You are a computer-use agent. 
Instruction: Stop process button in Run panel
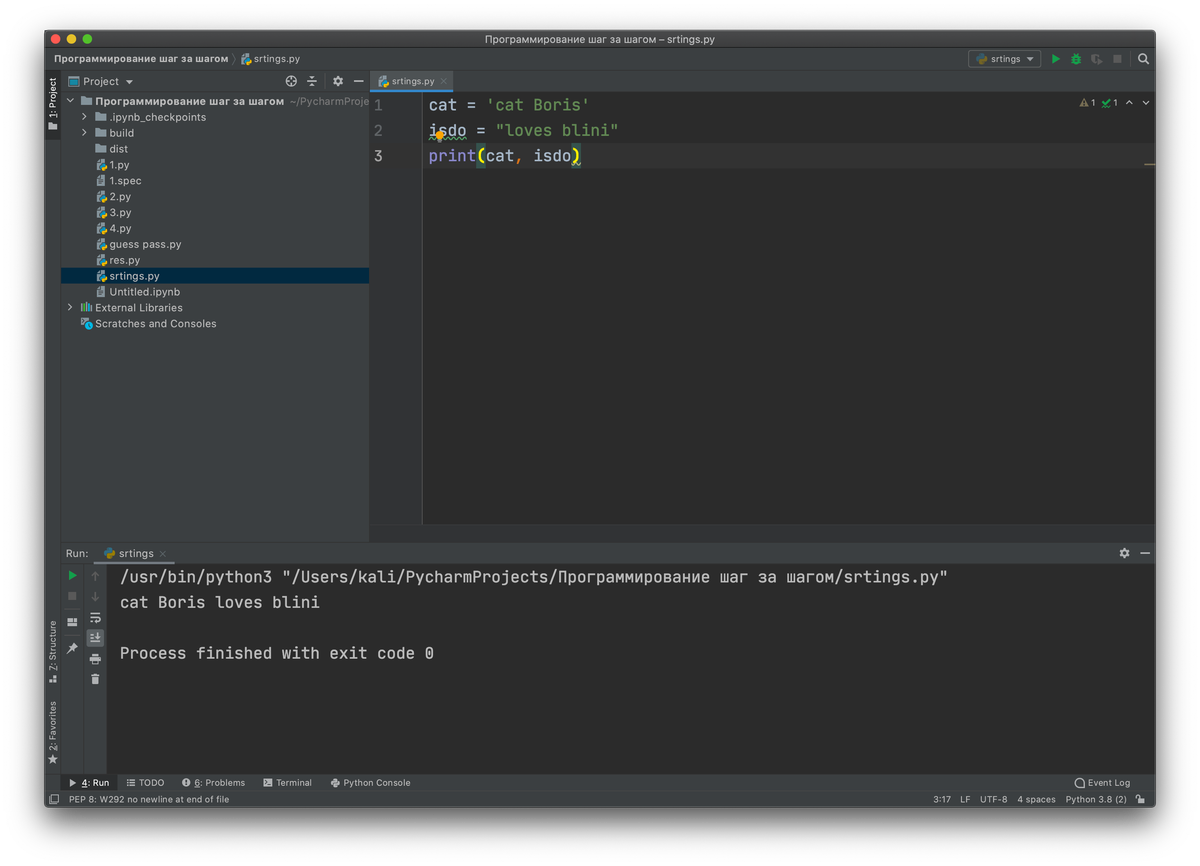click(x=72, y=596)
